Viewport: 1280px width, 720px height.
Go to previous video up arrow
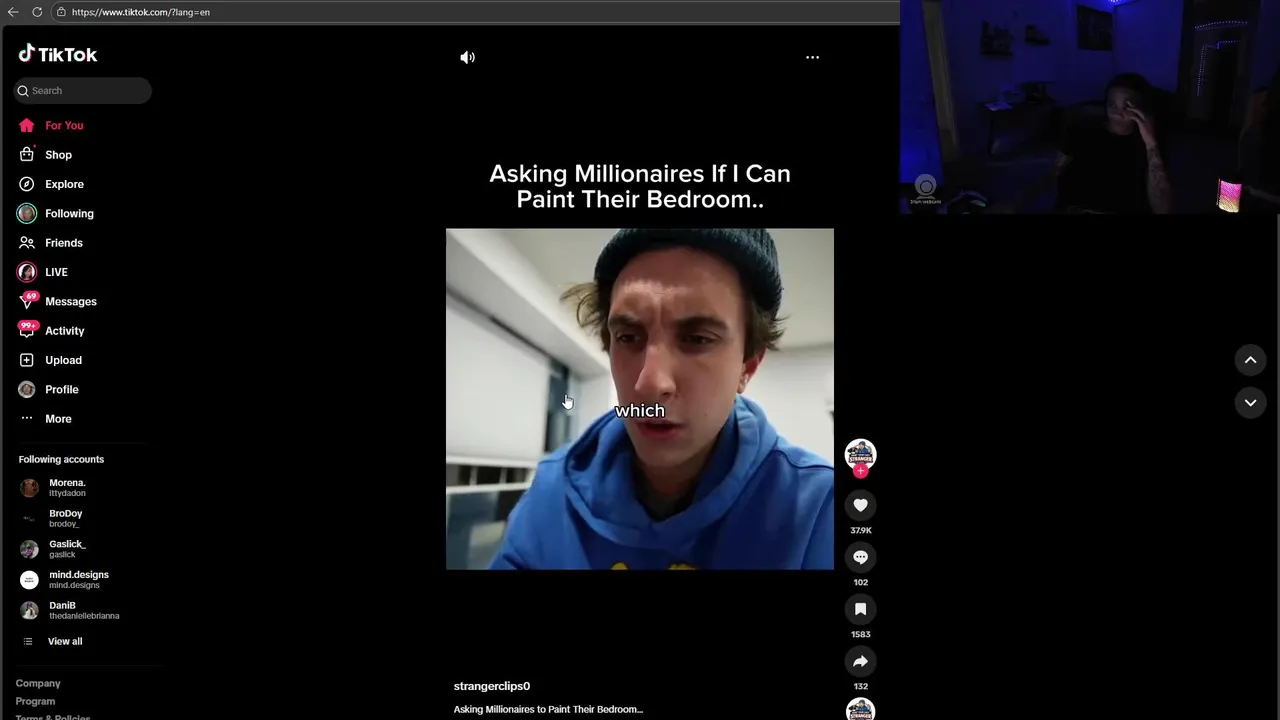1250,360
